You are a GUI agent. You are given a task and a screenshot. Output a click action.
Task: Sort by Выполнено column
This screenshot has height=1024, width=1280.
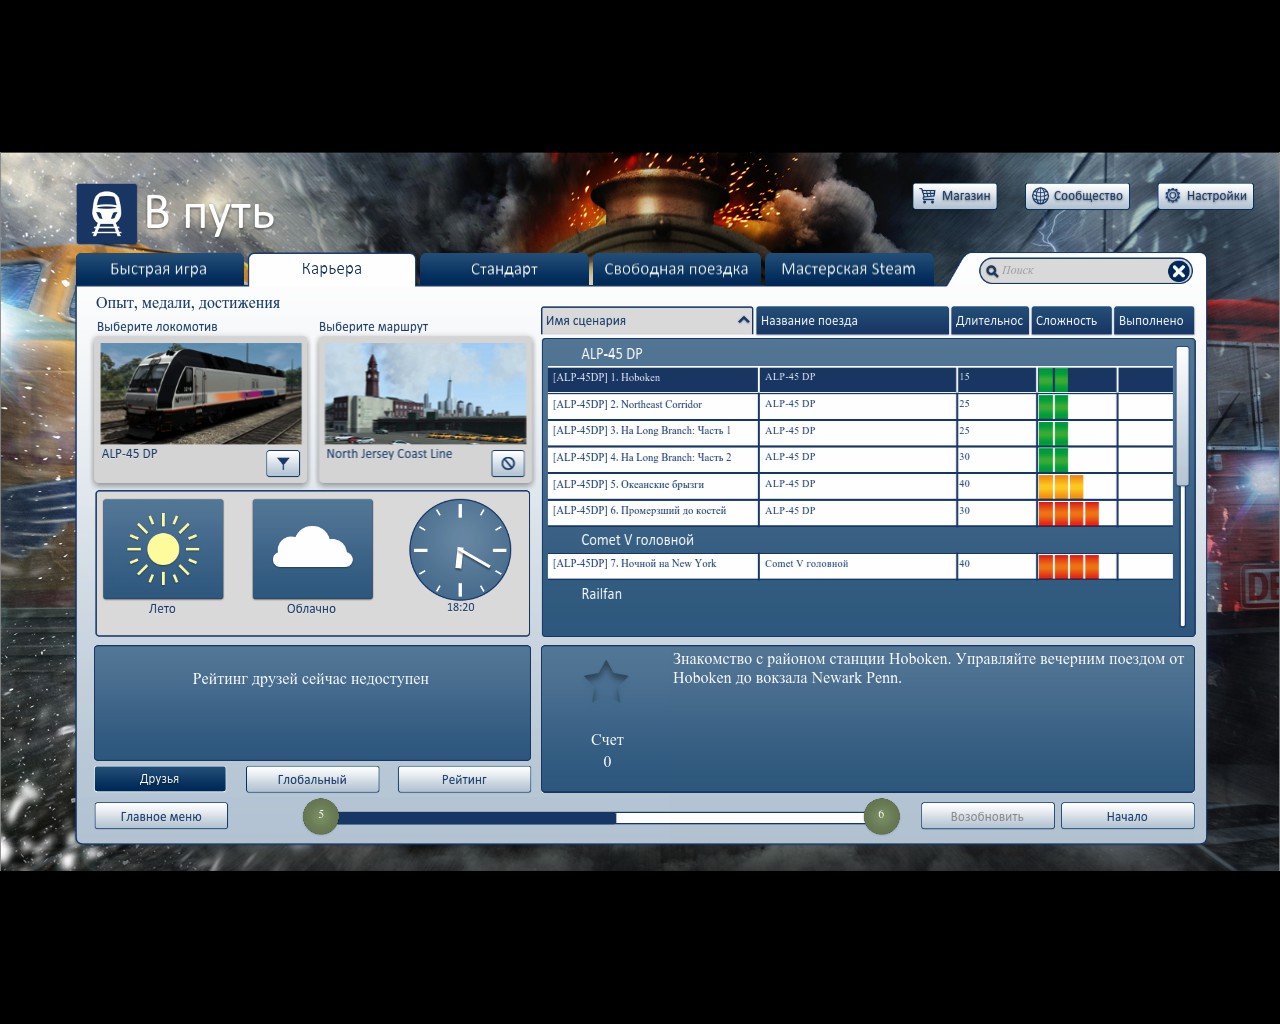[x=1154, y=320]
